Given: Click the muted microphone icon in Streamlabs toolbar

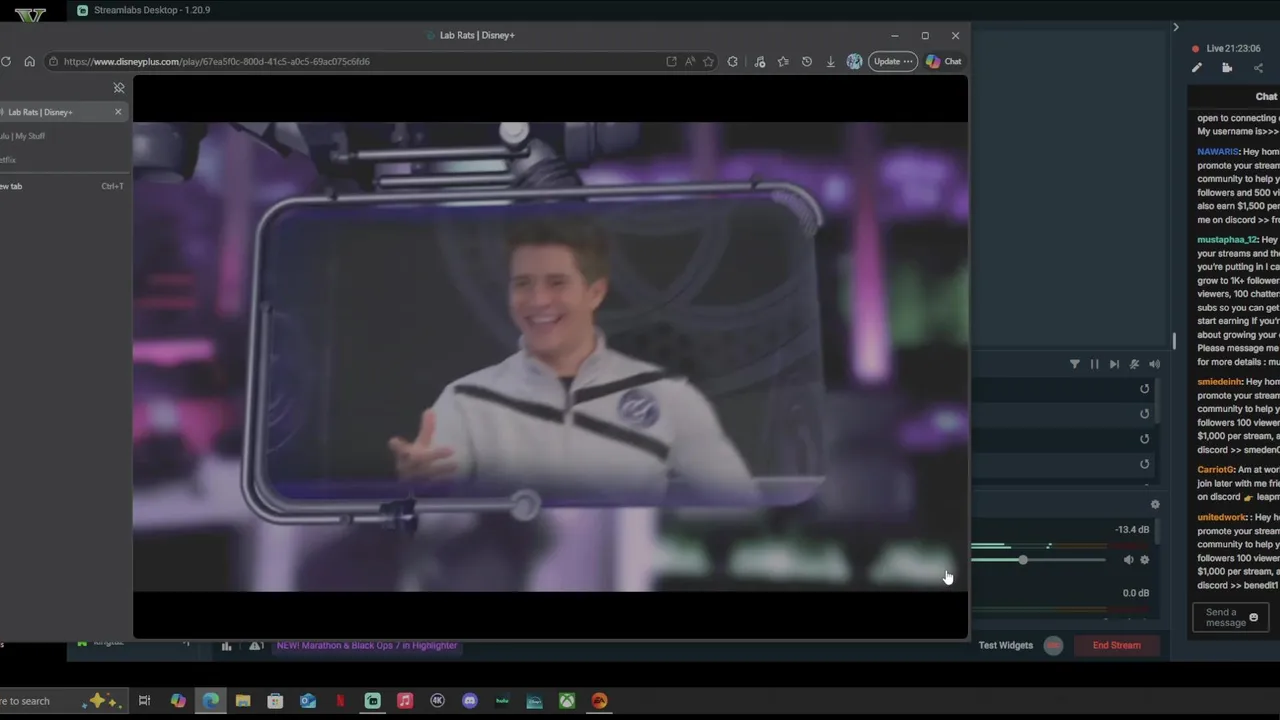Looking at the screenshot, I should point(1134,364).
